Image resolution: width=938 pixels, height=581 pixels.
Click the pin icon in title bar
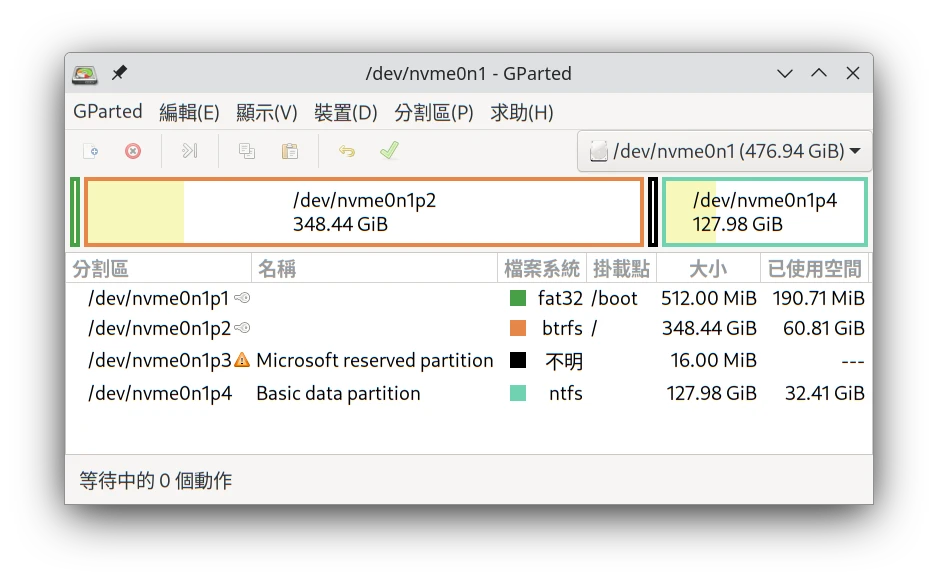point(119,74)
